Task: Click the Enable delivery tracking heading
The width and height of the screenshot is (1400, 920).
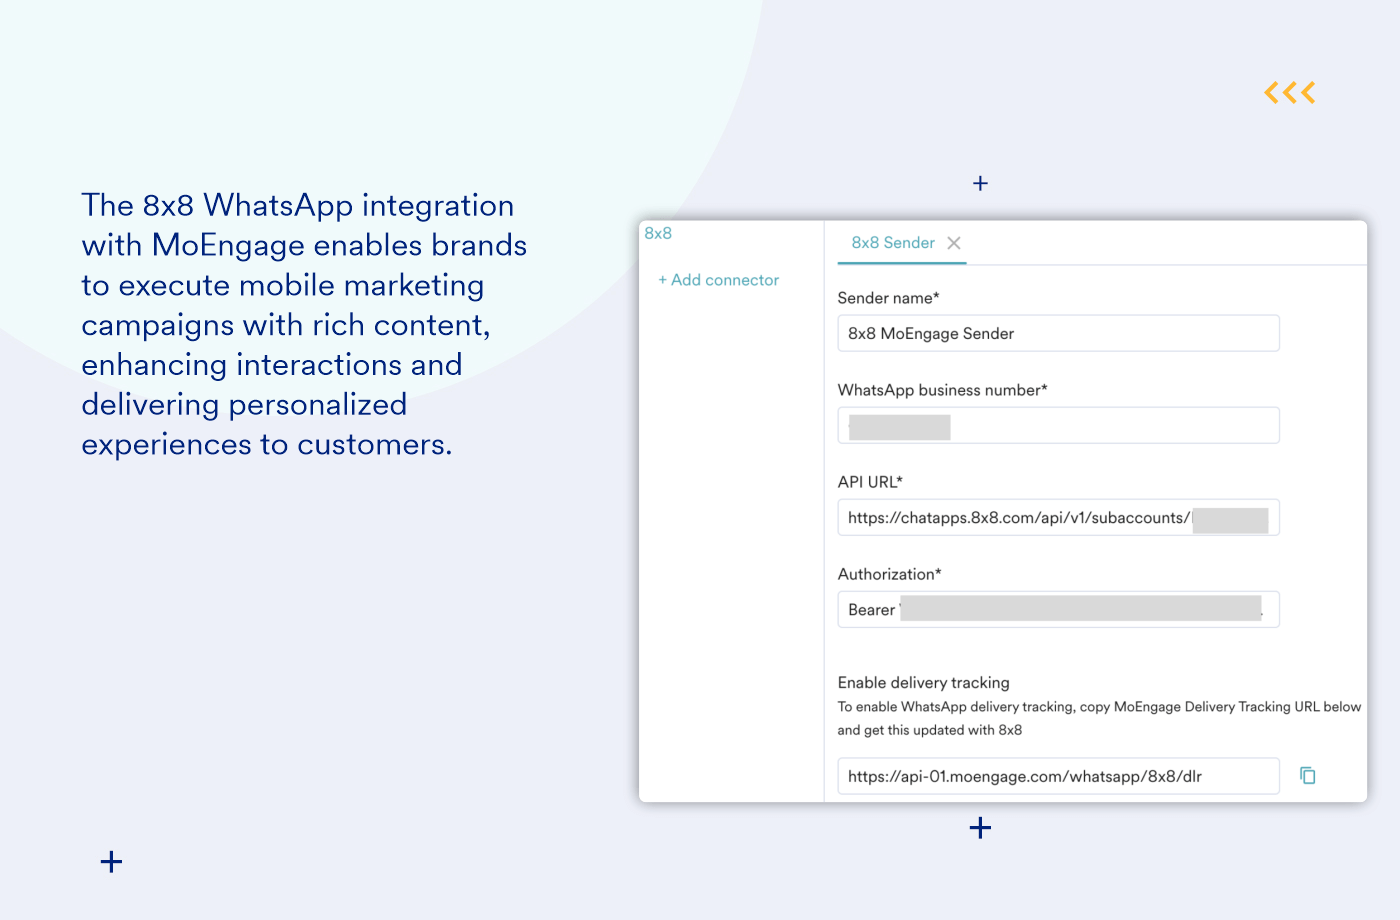Action: (923, 682)
